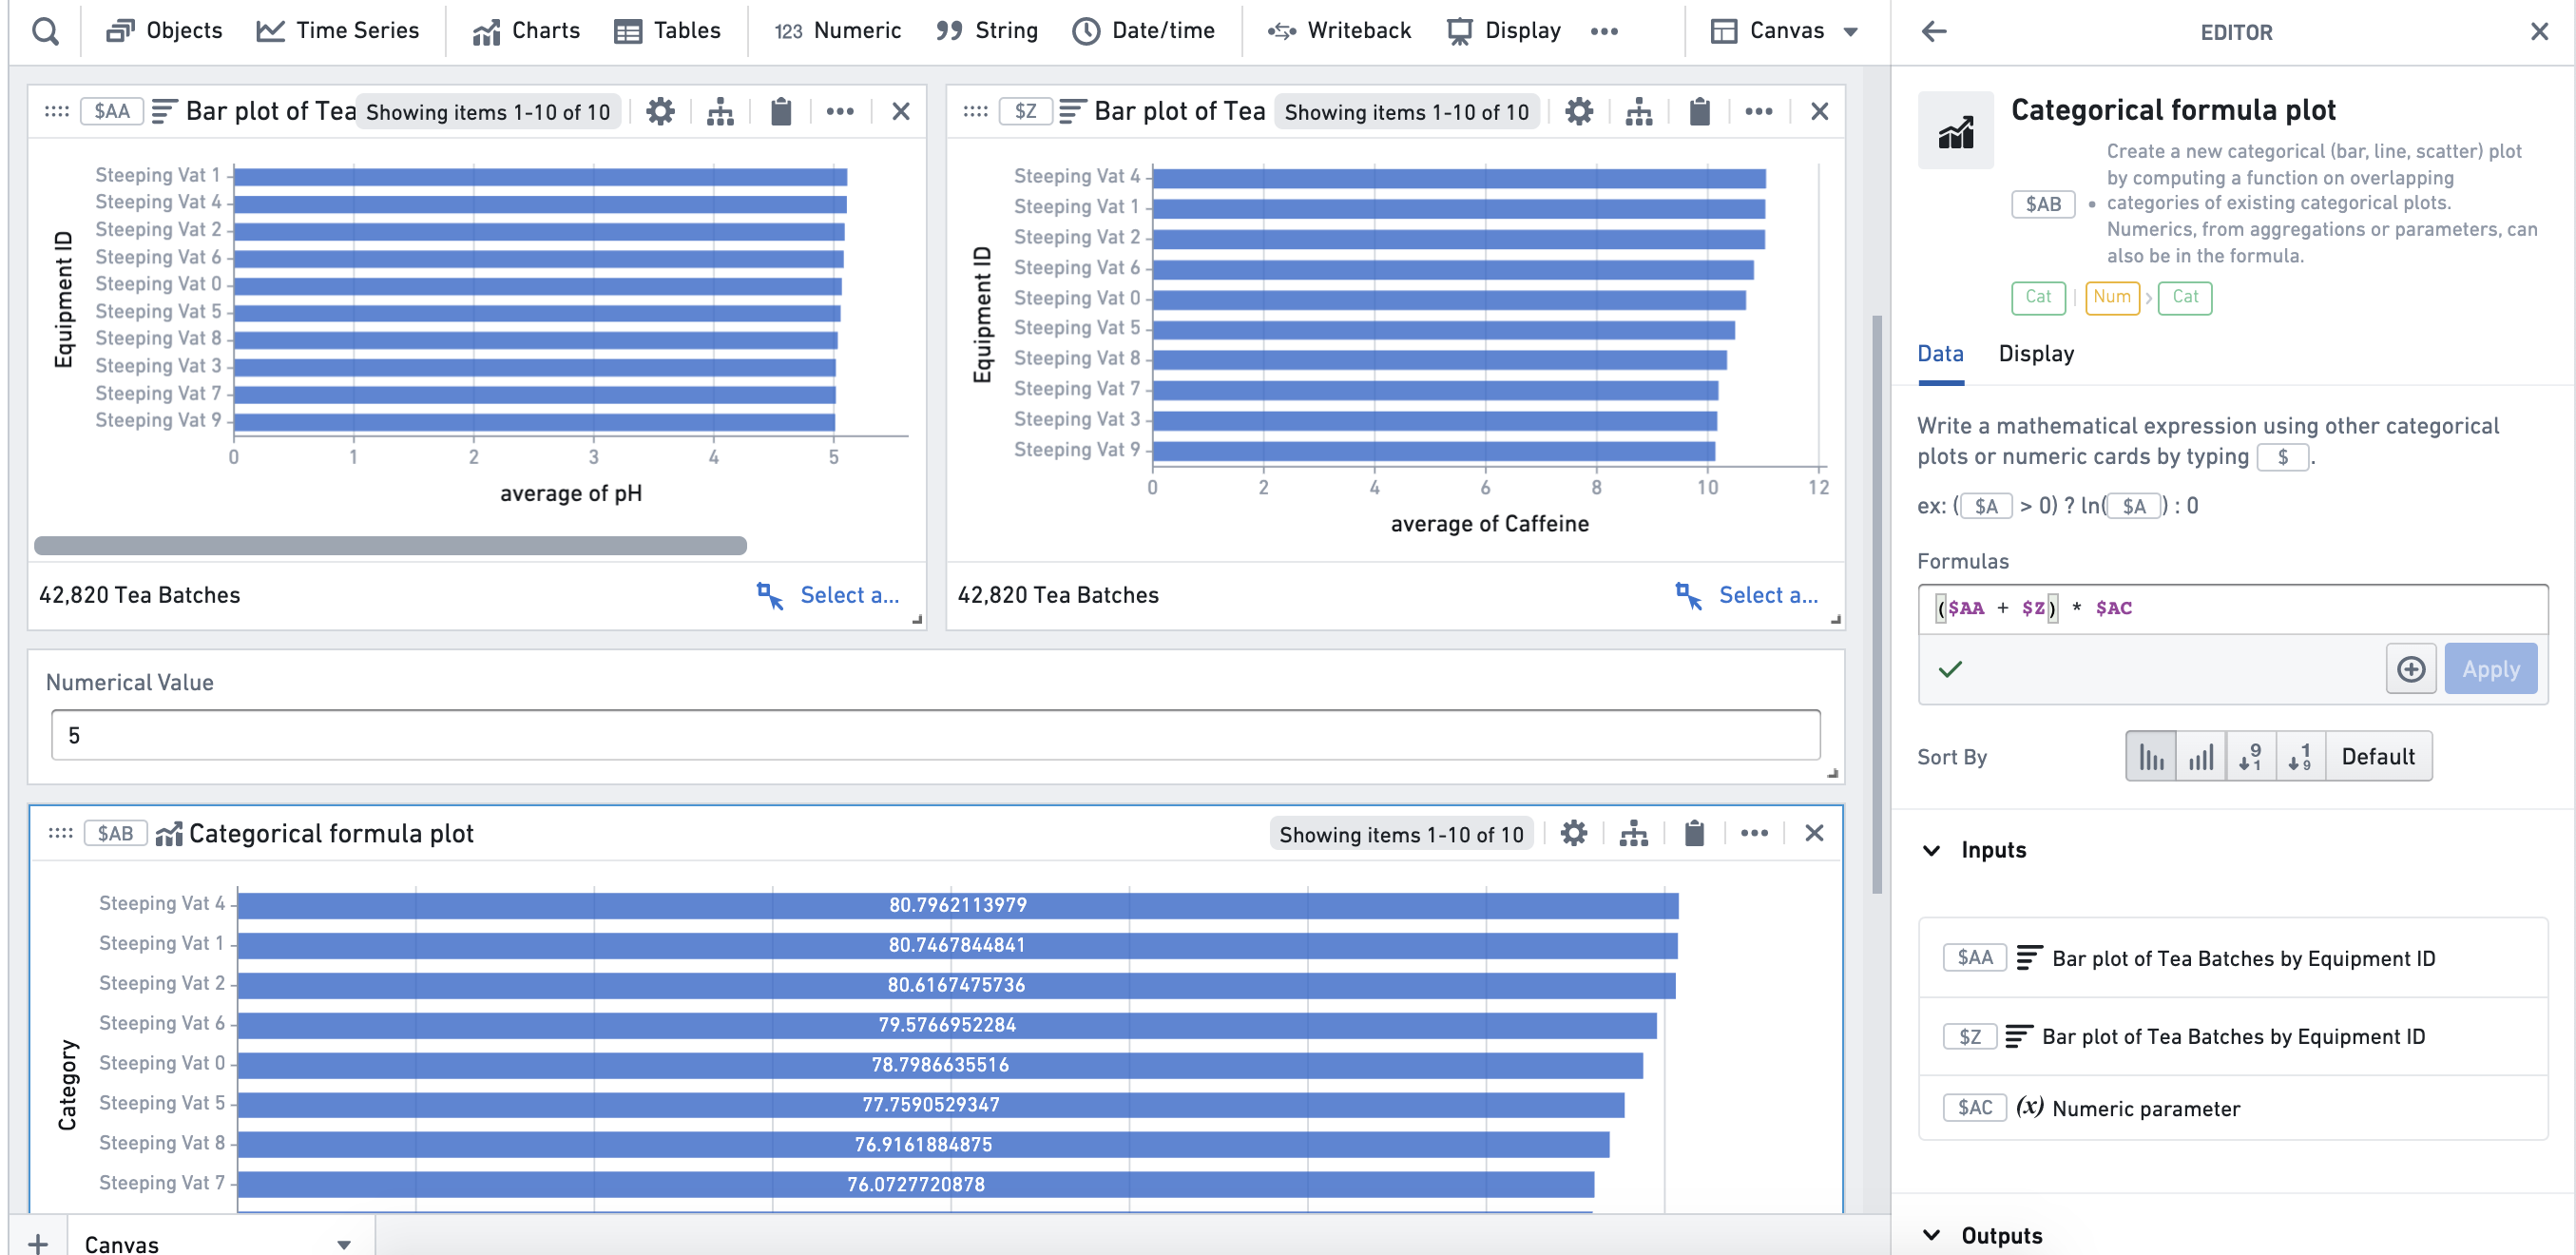Click hierarchy icon on Categorical formula plot
This screenshot has height=1255, width=2576.
tap(1634, 833)
